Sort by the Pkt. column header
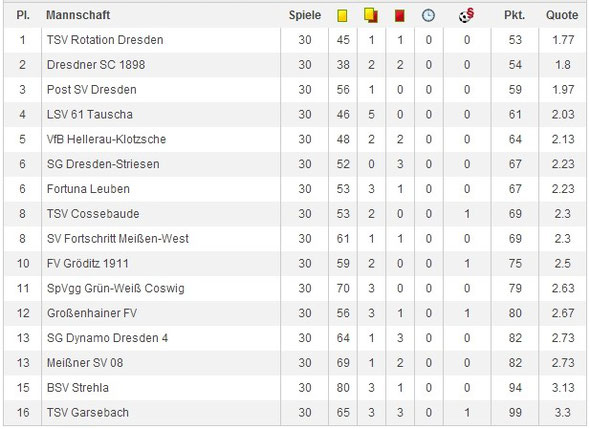 point(514,15)
